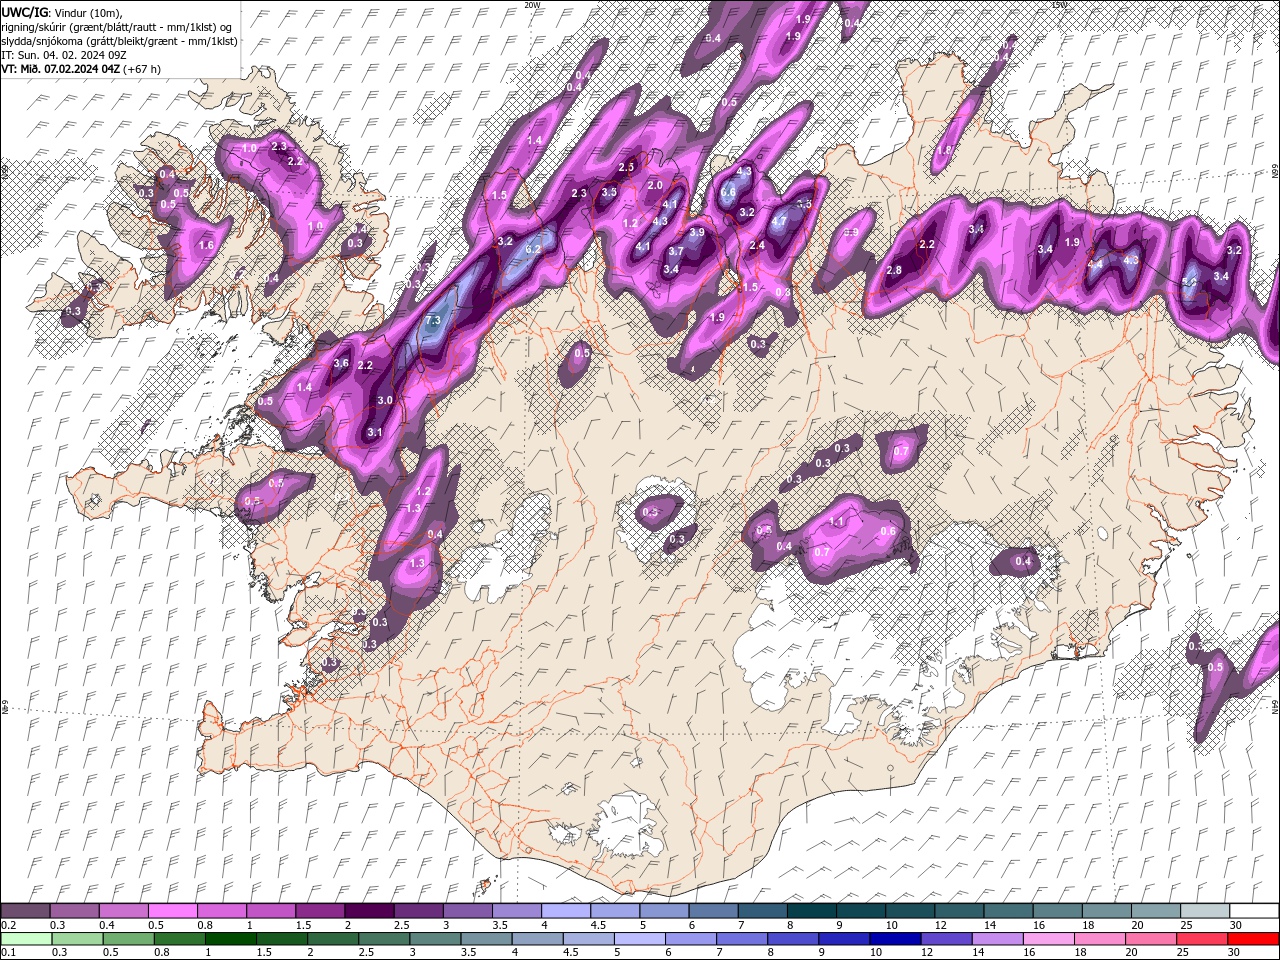Select the 6.6 snowfall value label
Image resolution: width=1280 pixels, height=960 pixels.
click(x=728, y=192)
